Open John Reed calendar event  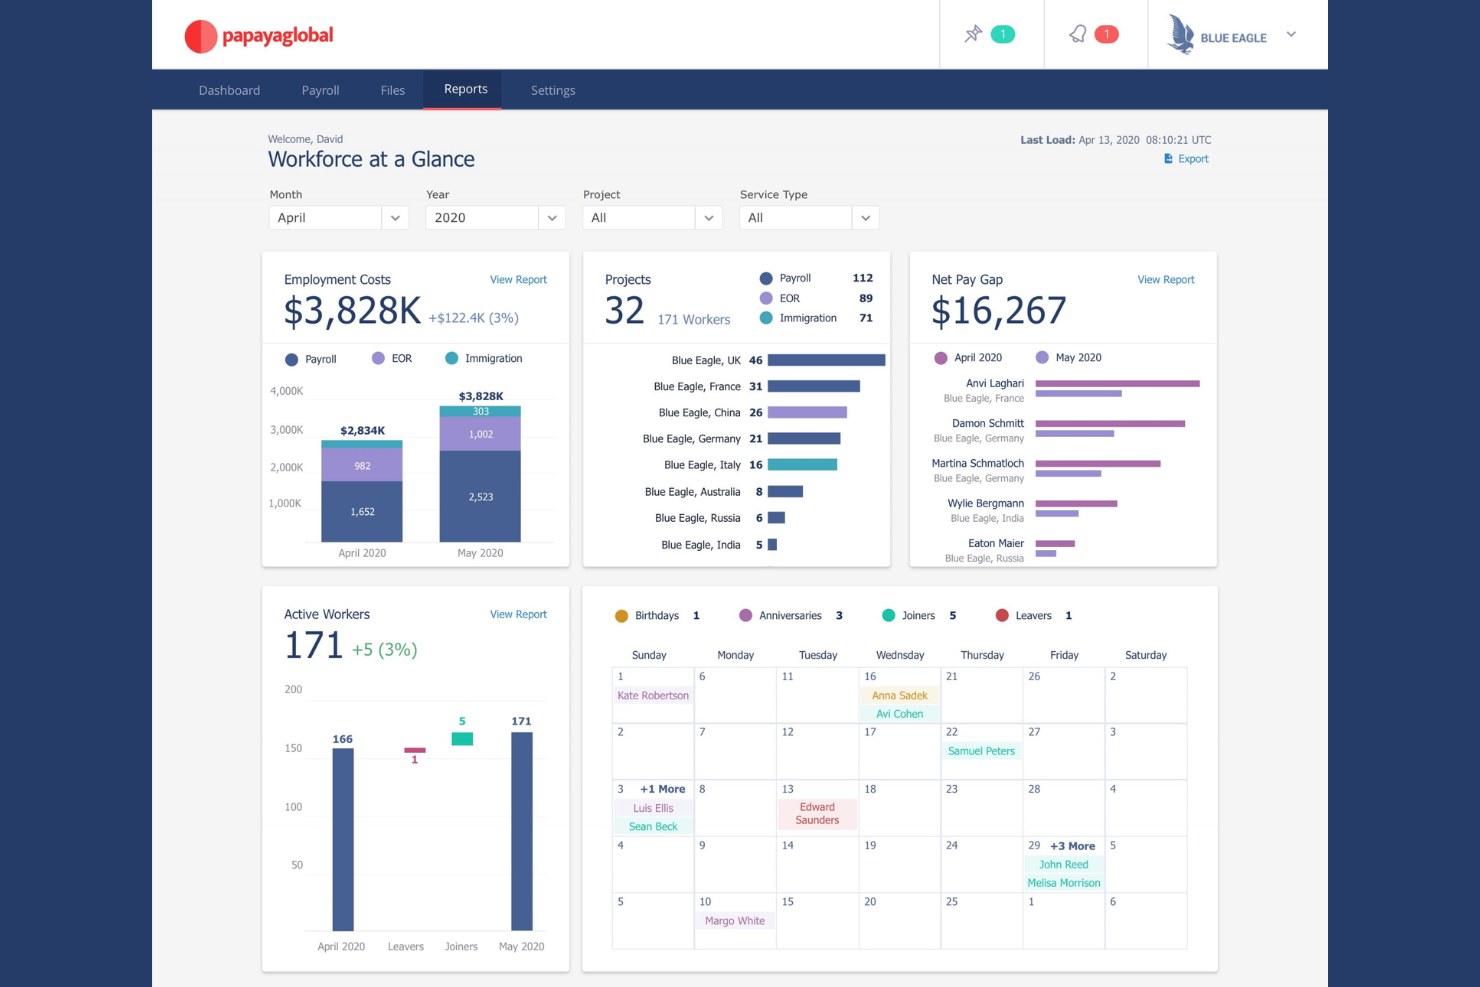coord(1063,865)
